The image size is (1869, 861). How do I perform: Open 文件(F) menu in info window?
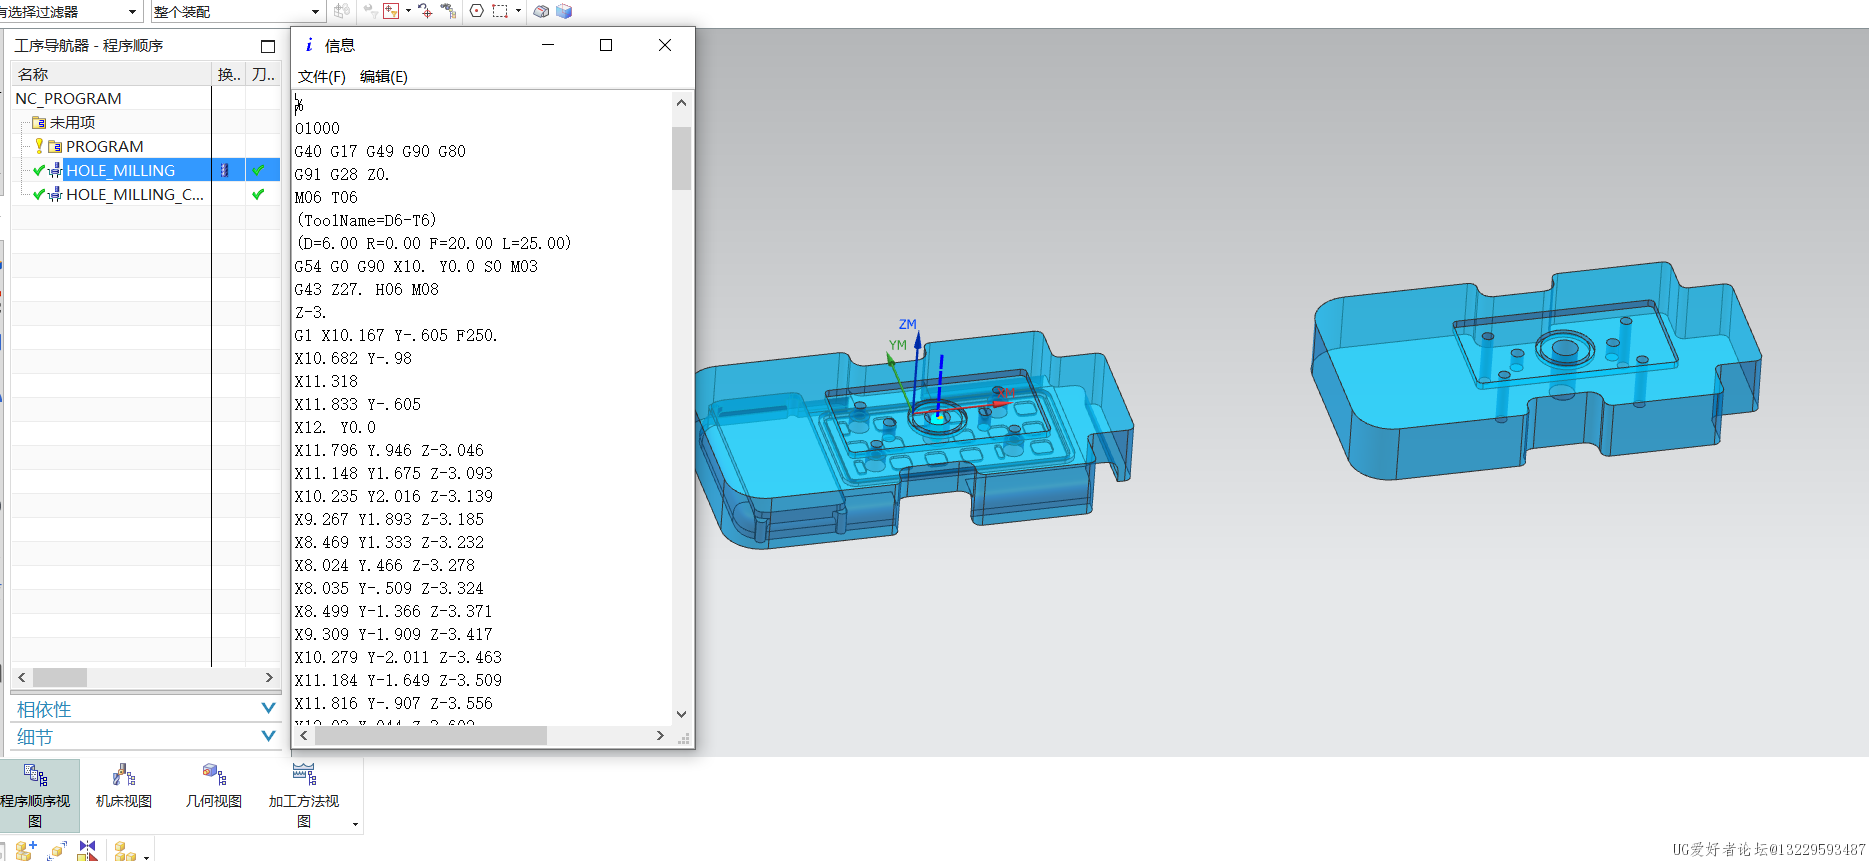pyautogui.click(x=321, y=77)
